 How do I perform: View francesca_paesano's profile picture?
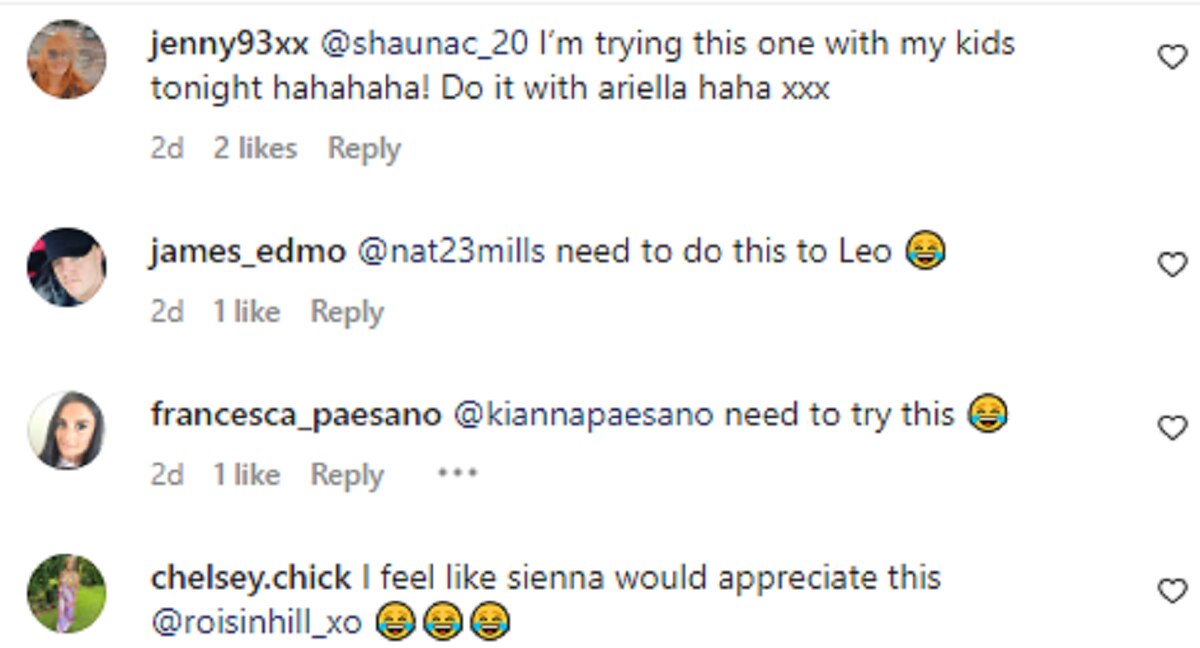pos(66,430)
